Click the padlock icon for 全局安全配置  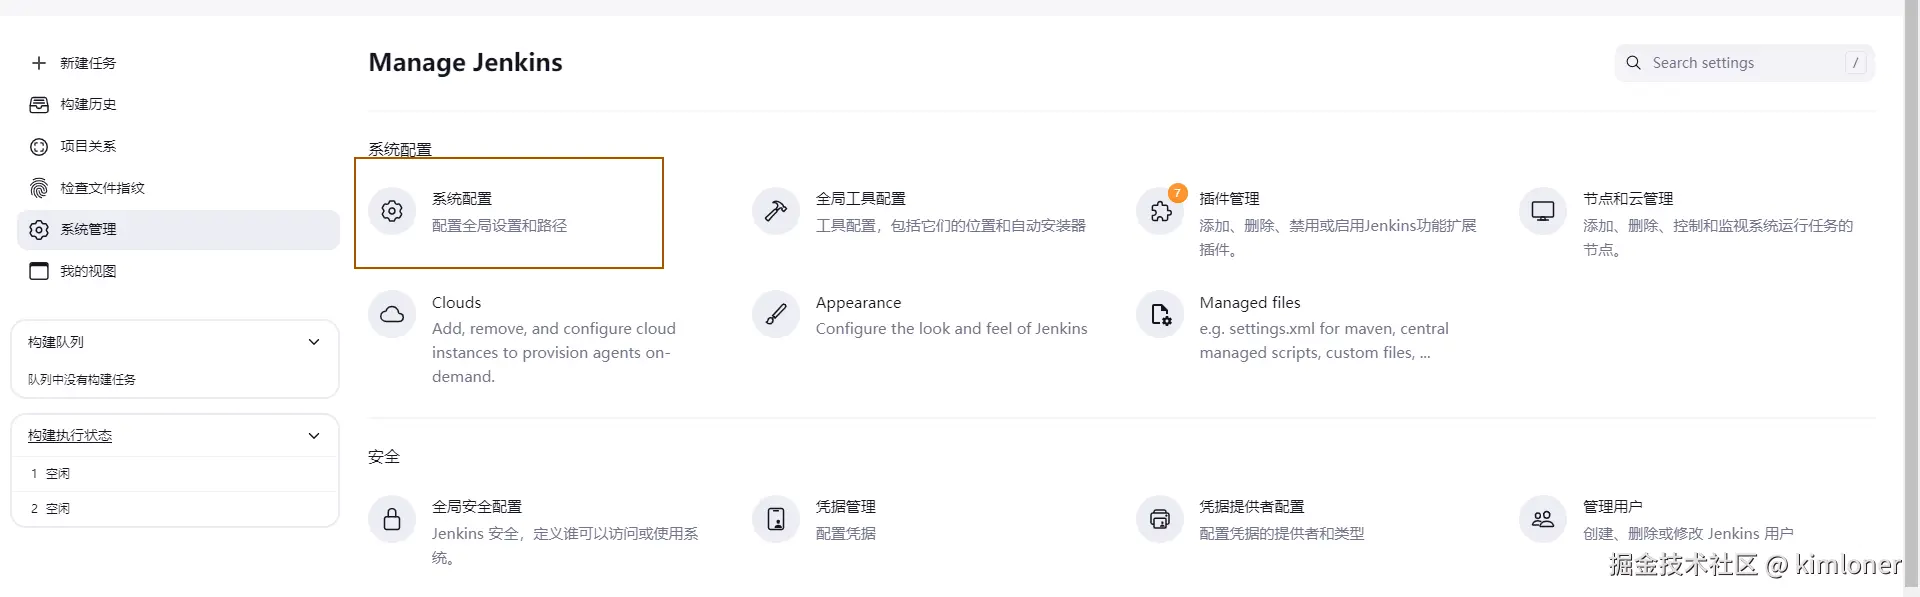pos(392,519)
